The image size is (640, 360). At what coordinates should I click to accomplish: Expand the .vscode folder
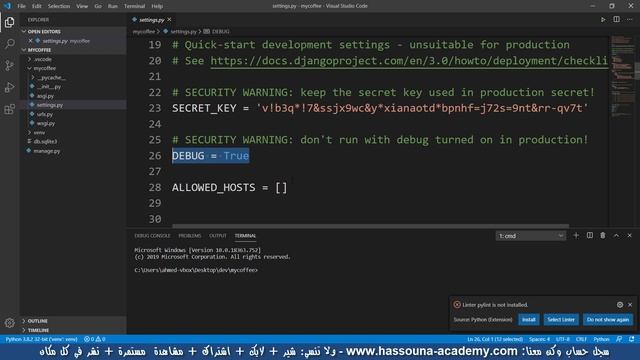click(x=43, y=59)
